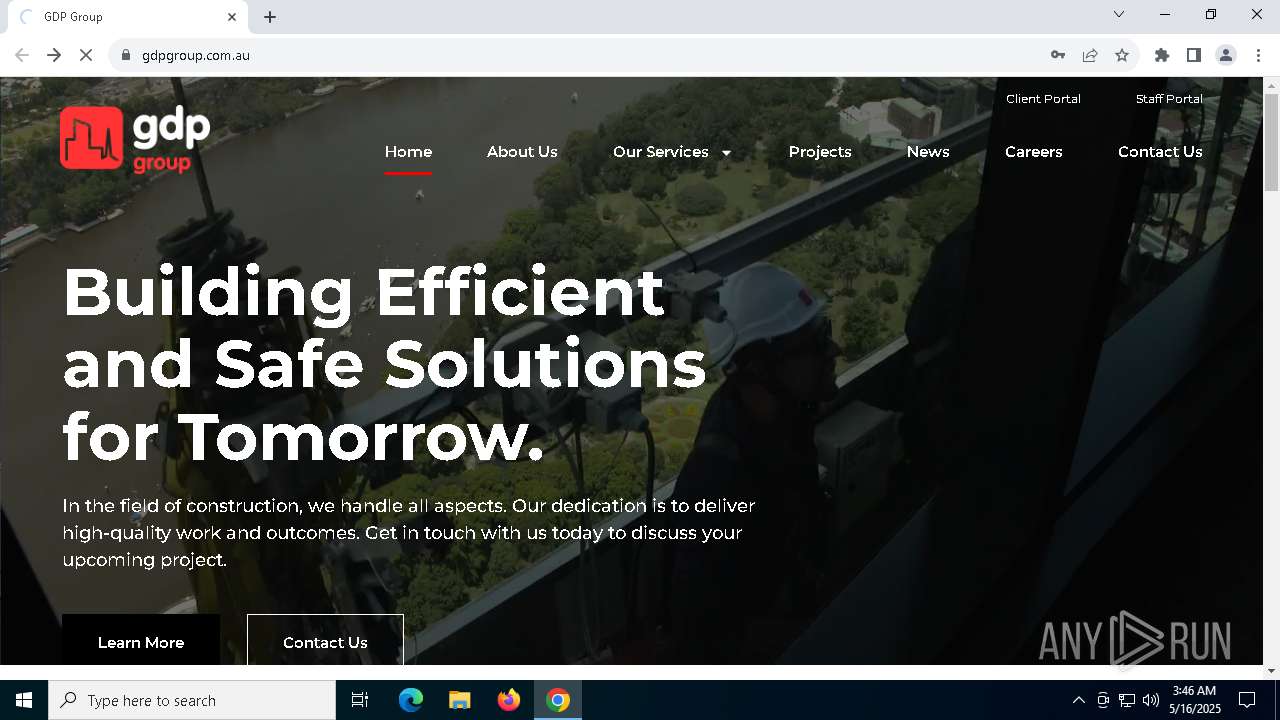Click the browser back arrow

pos(22,55)
